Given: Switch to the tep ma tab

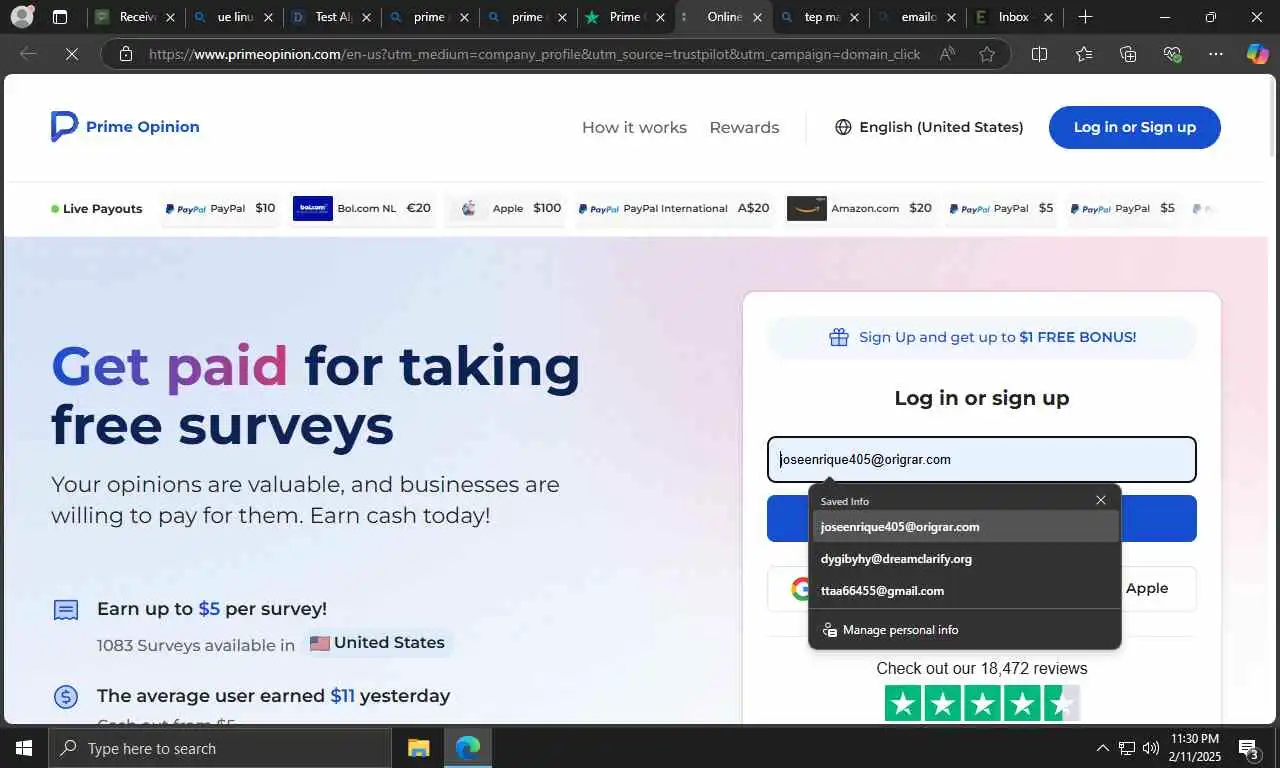Looking at the screenshot, I should tap(820, 17).
